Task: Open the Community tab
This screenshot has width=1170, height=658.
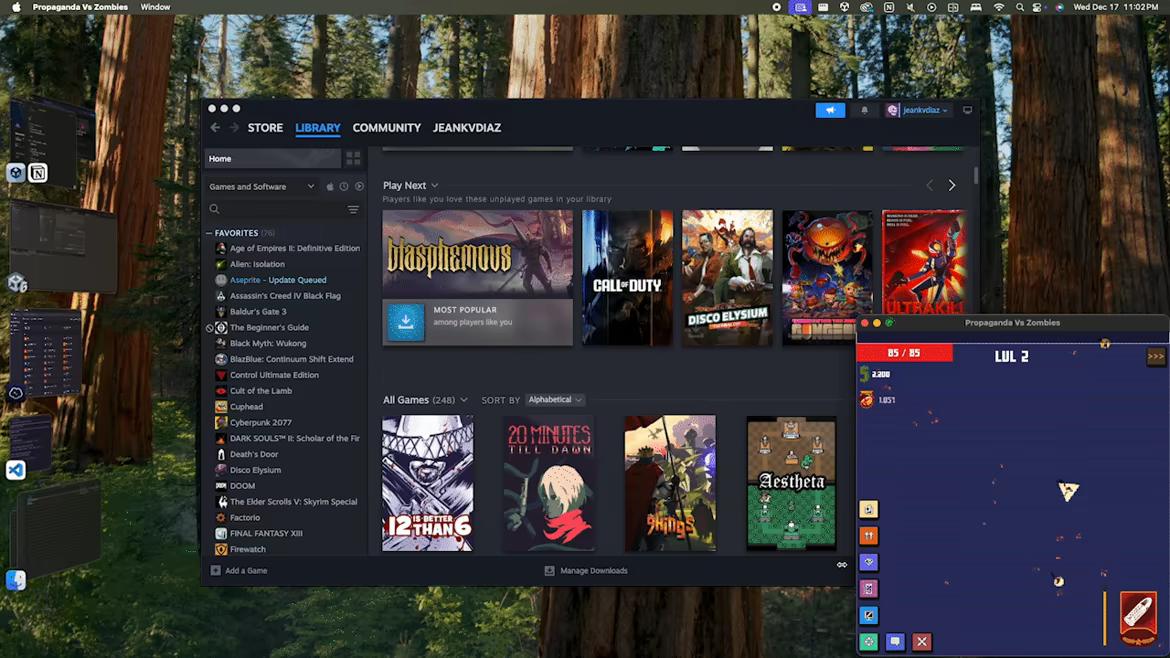Action: 387,128
